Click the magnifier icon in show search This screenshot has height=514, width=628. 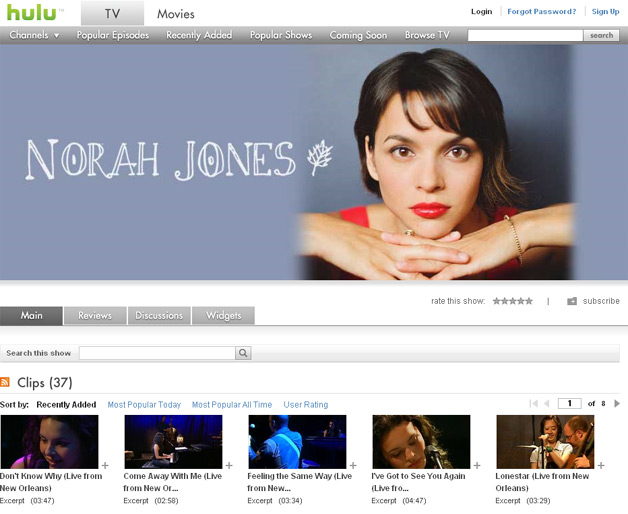coord(243,353)
